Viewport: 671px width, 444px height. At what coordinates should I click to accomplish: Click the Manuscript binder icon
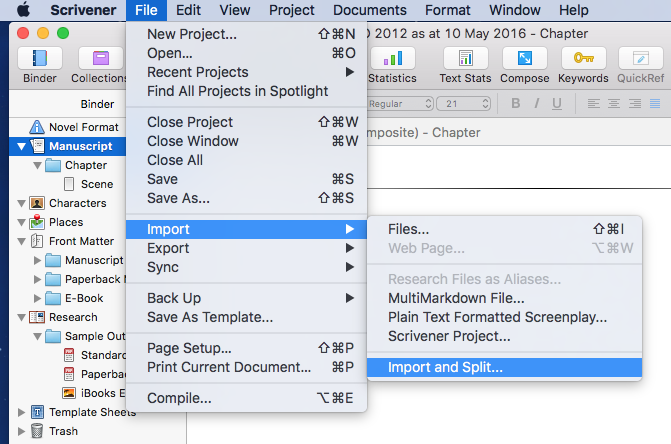[37, 146]
